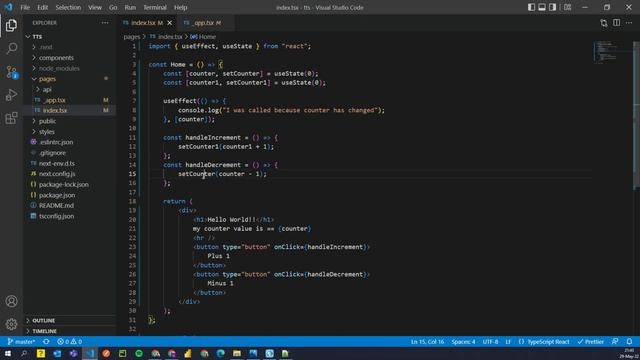Toggle the Secondary Side Bar layout button
Screen dimensions: 640x360
[x=552, y=7]
